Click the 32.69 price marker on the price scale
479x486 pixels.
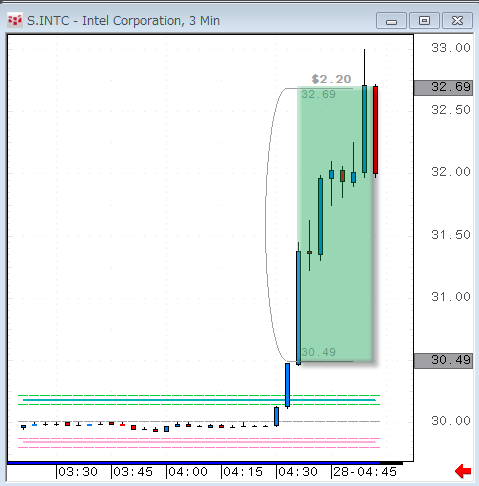click(443, 88)
